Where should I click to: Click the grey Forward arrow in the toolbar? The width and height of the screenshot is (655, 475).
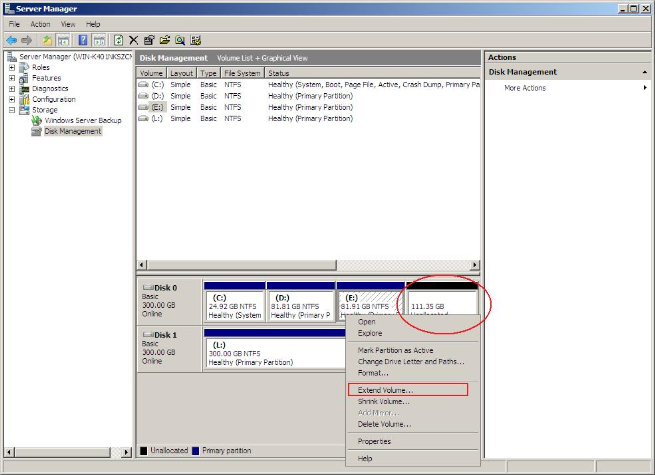[27, 40]
